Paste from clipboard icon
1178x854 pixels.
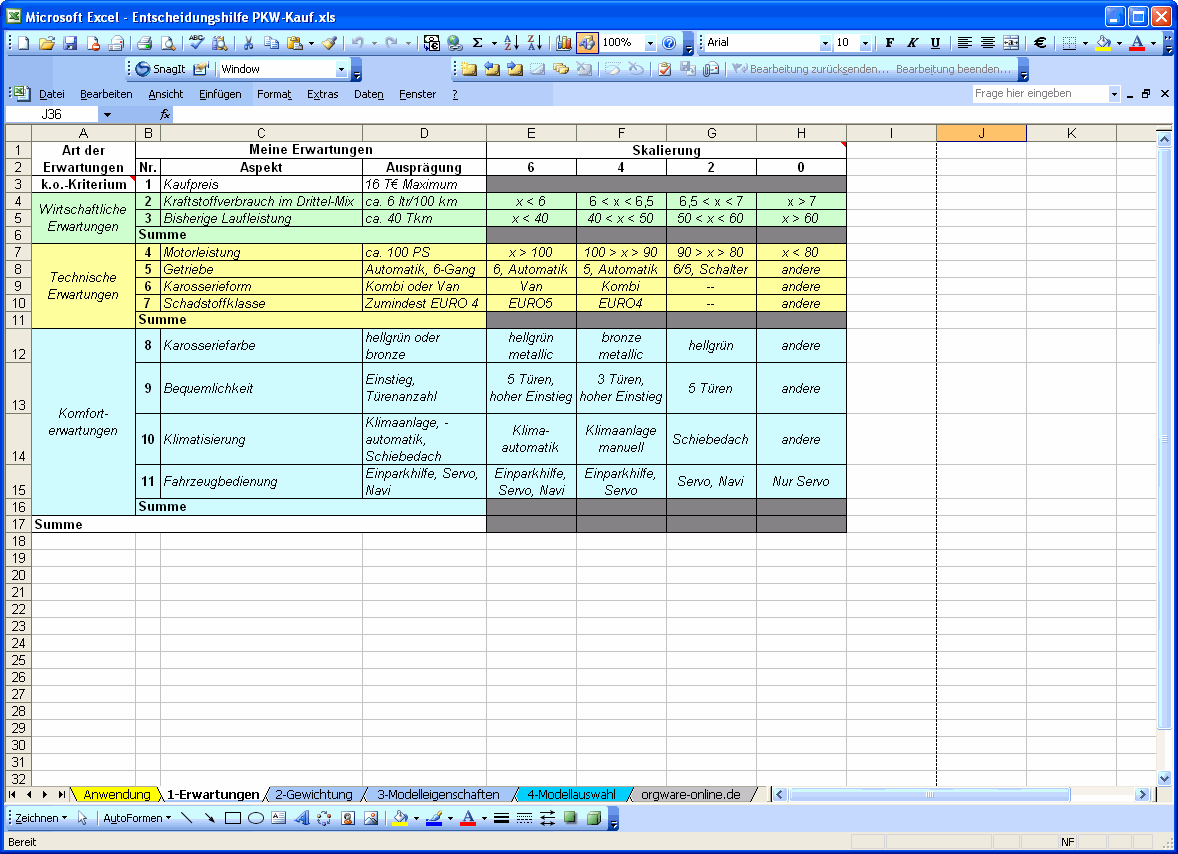pos(294,43)
